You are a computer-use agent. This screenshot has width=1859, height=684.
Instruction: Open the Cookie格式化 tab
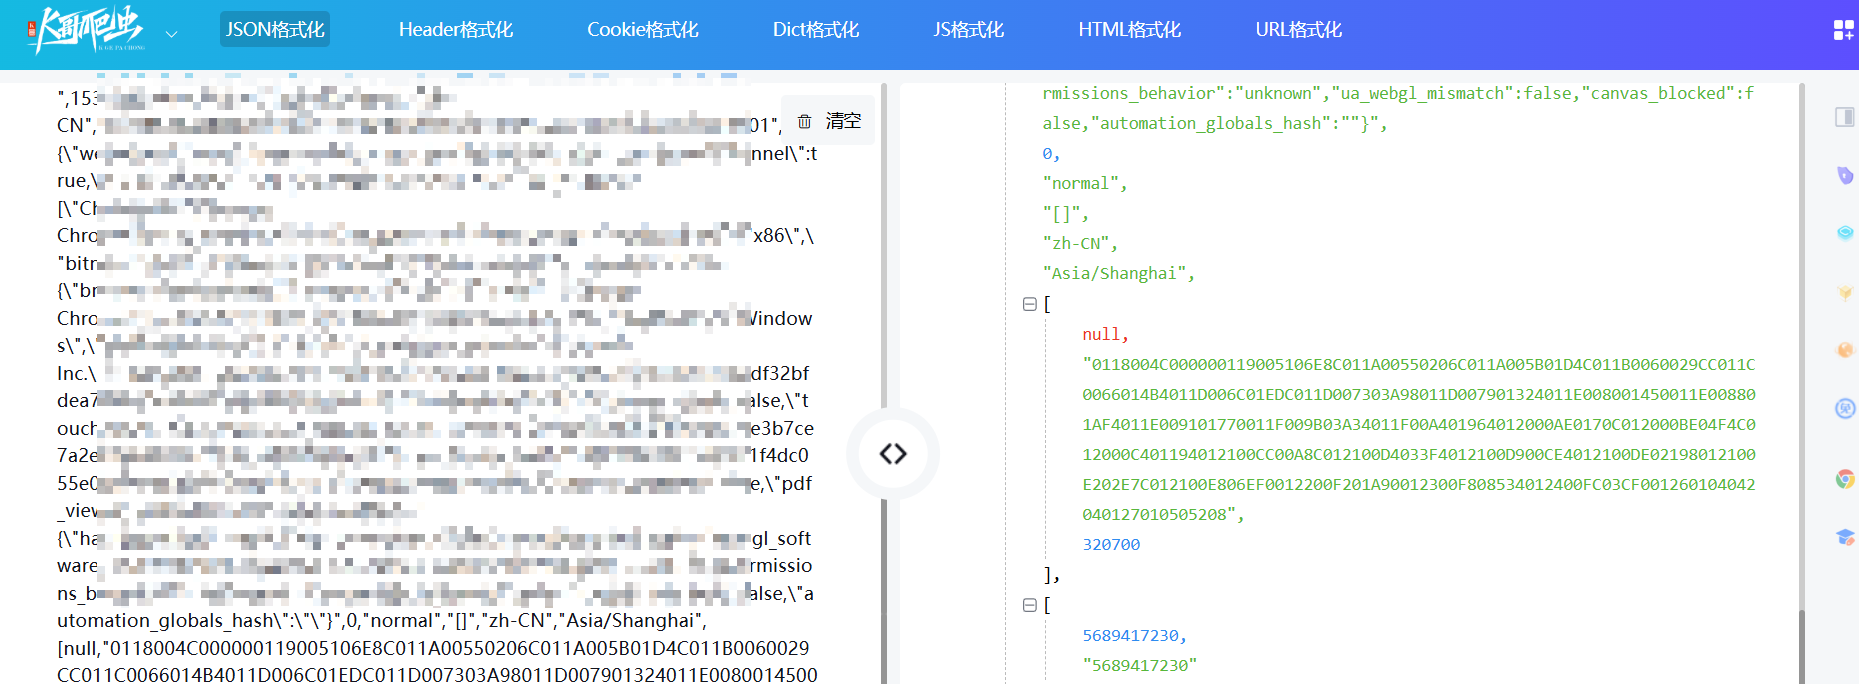[x=643, y=30]
